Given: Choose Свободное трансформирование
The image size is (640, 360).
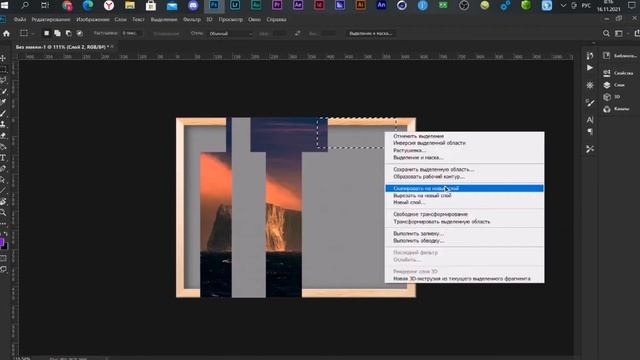Looking at the screenshot, I should [x=464, y=214].
